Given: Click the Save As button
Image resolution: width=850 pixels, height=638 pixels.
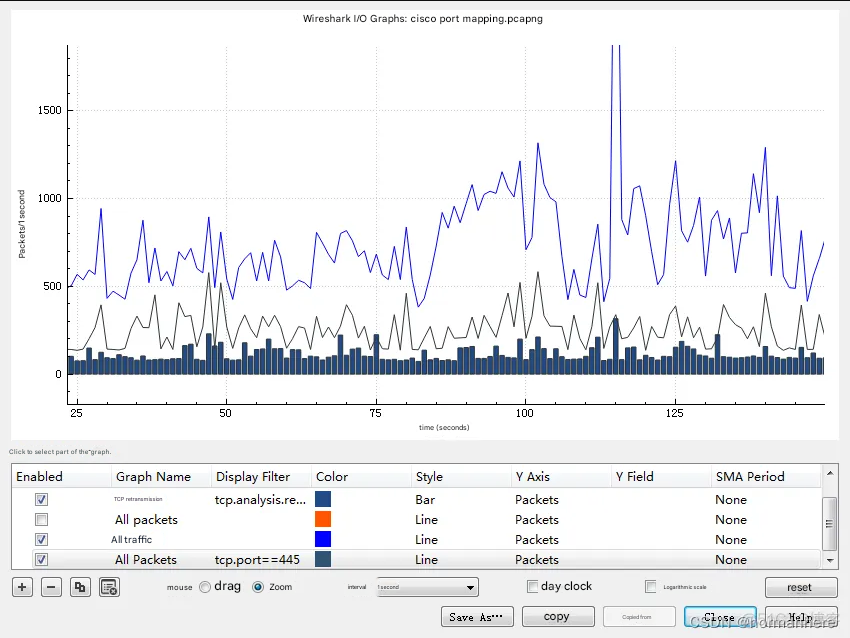Looking at the screenshot, I should pyautogui.click(x=477, y=617).
